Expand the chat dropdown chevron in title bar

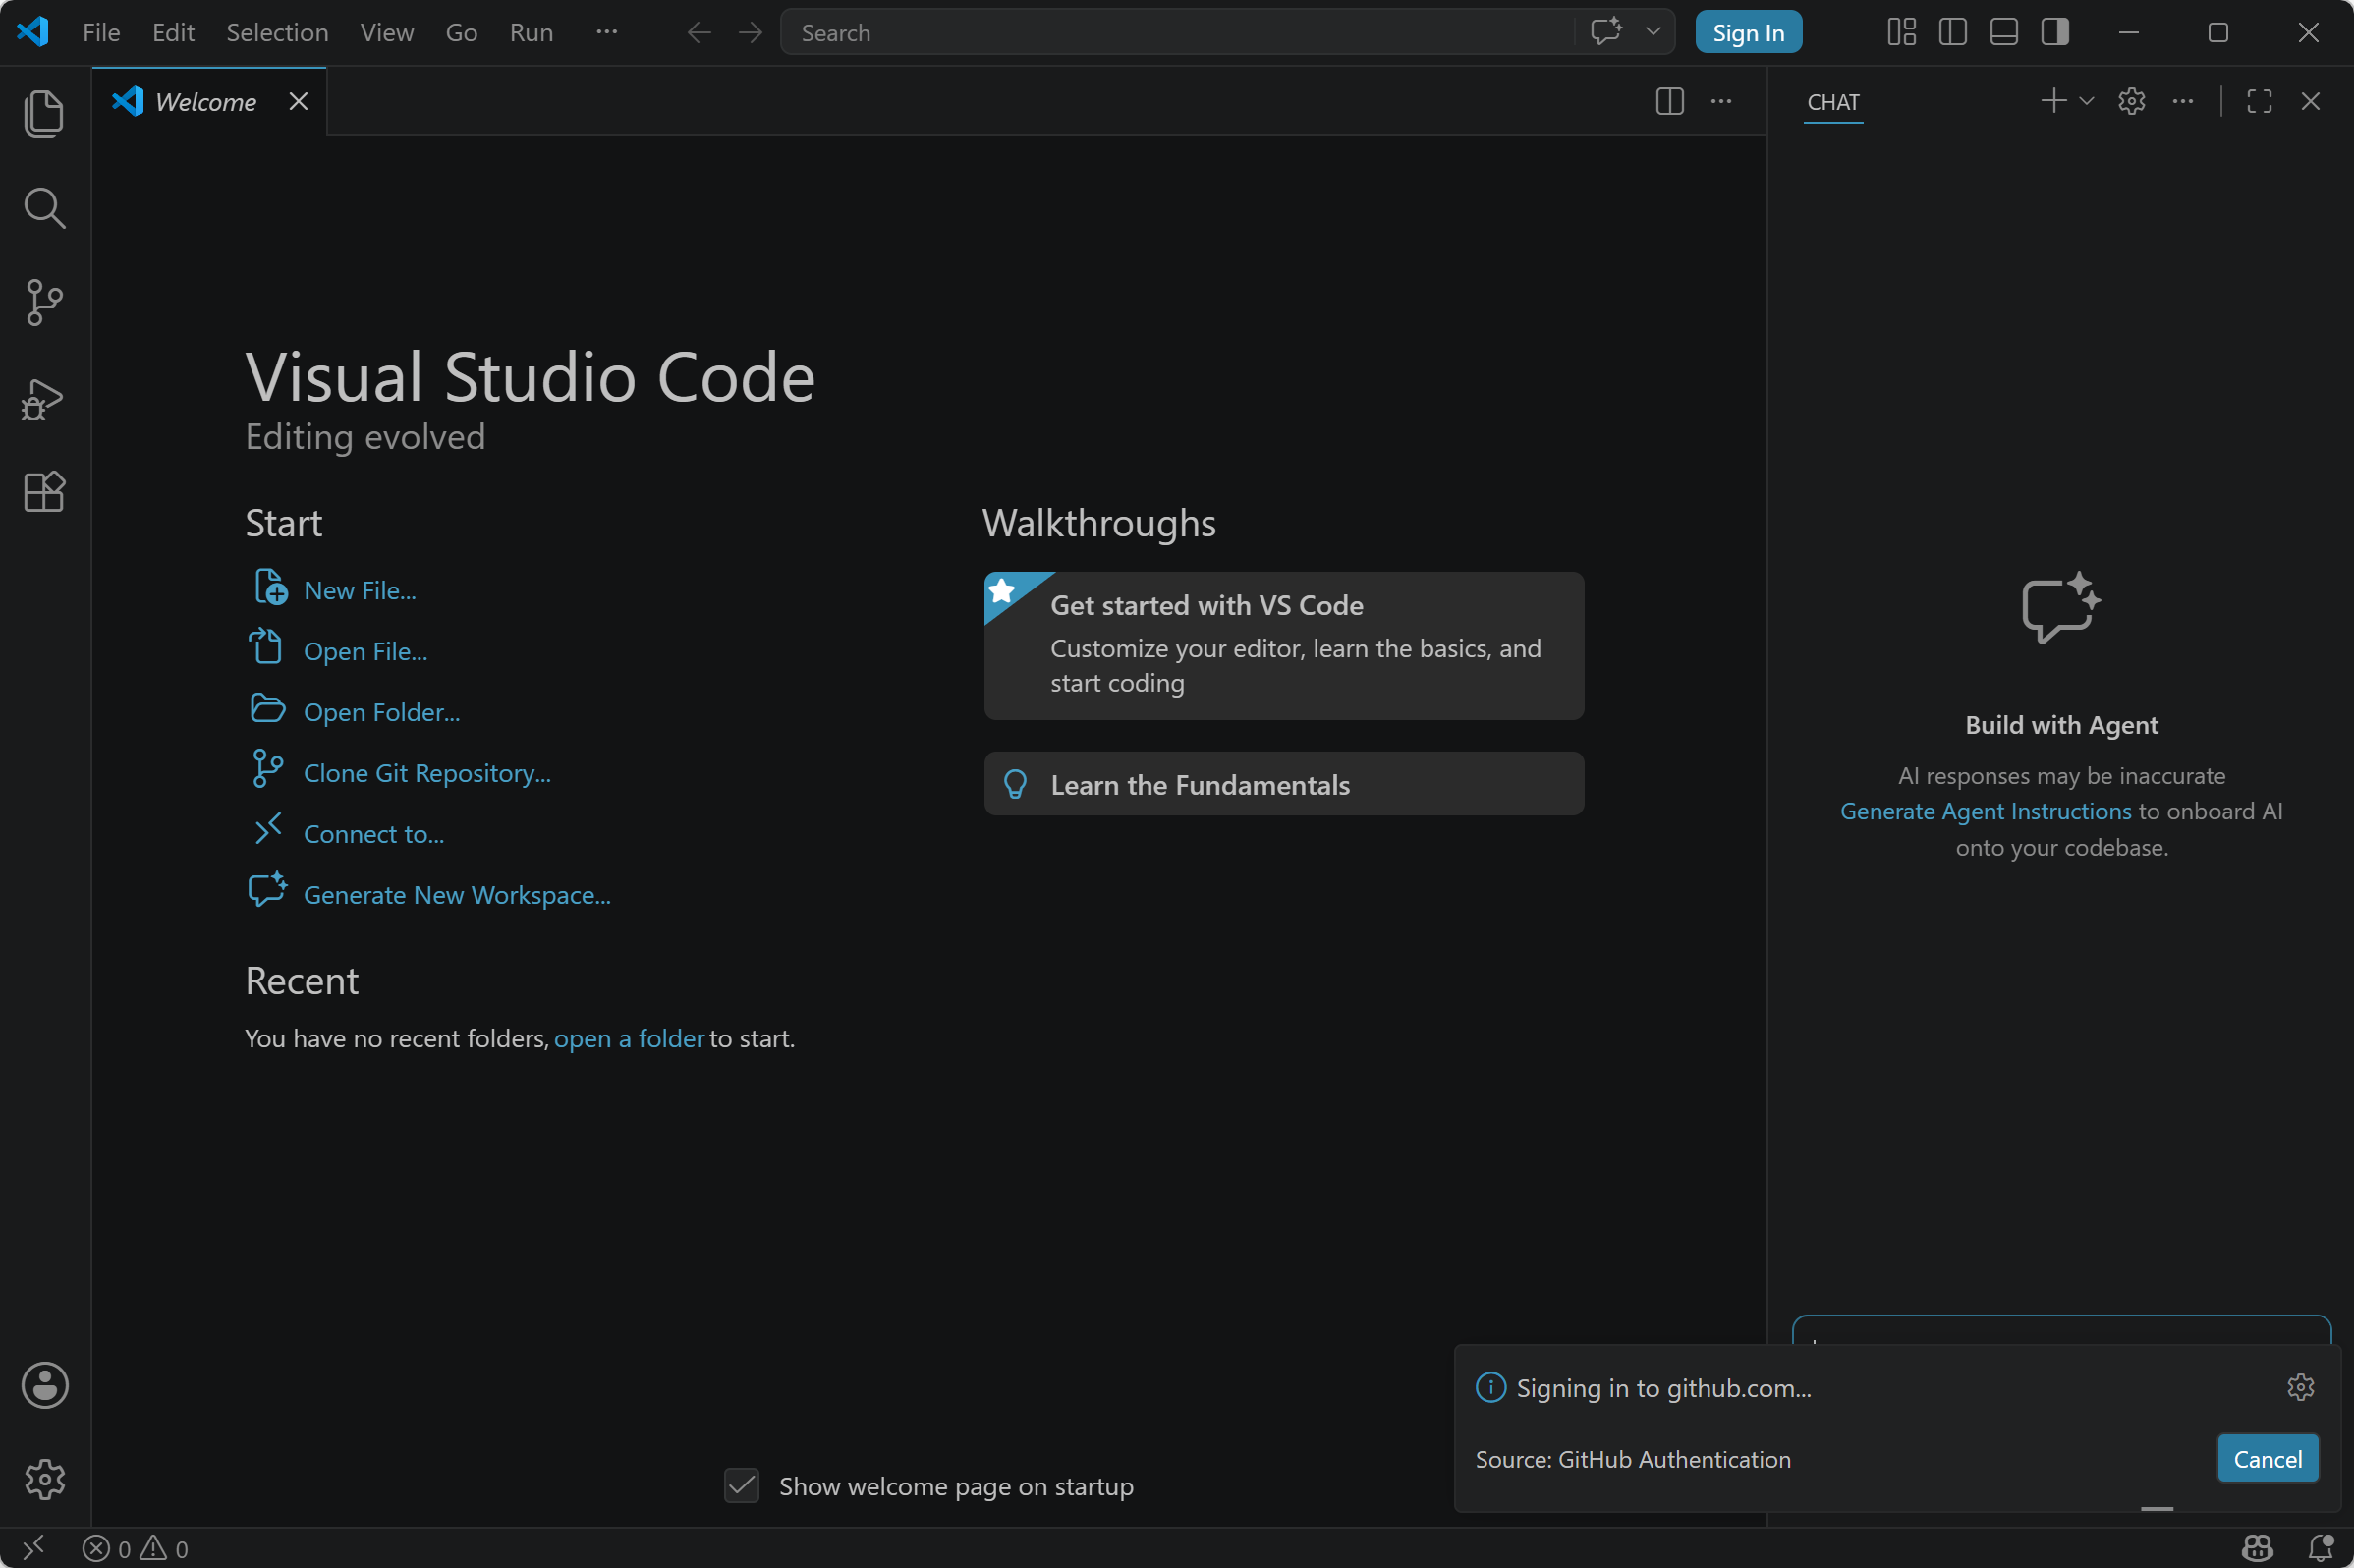coord(1653,32)
